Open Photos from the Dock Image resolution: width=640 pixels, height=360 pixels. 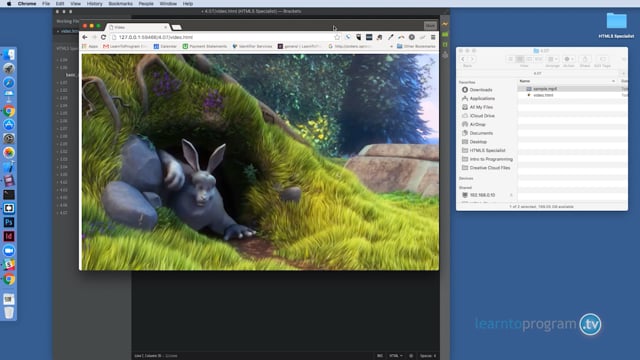tap(9, 152)
